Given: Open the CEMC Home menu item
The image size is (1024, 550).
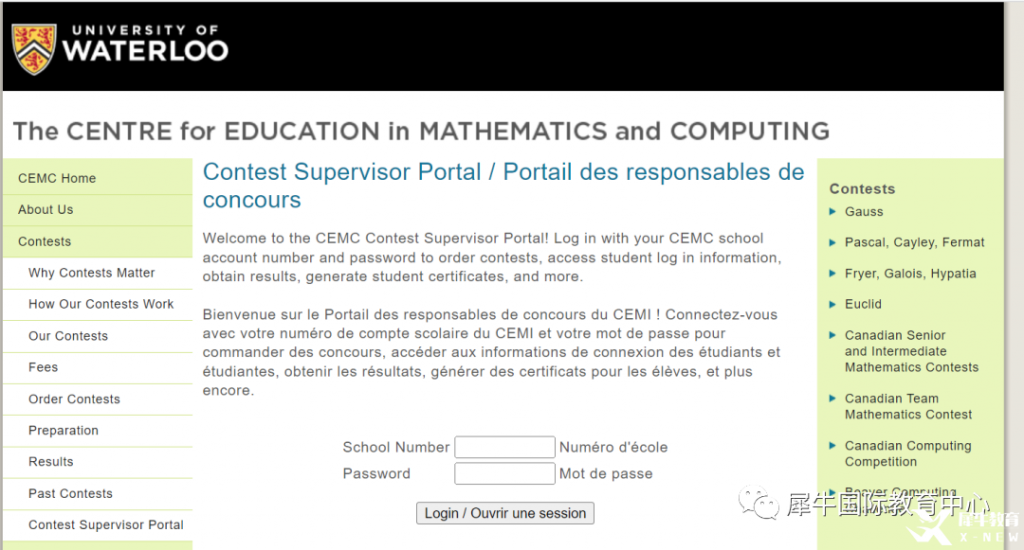Looking at the screenshot, I should click(57, 178).
